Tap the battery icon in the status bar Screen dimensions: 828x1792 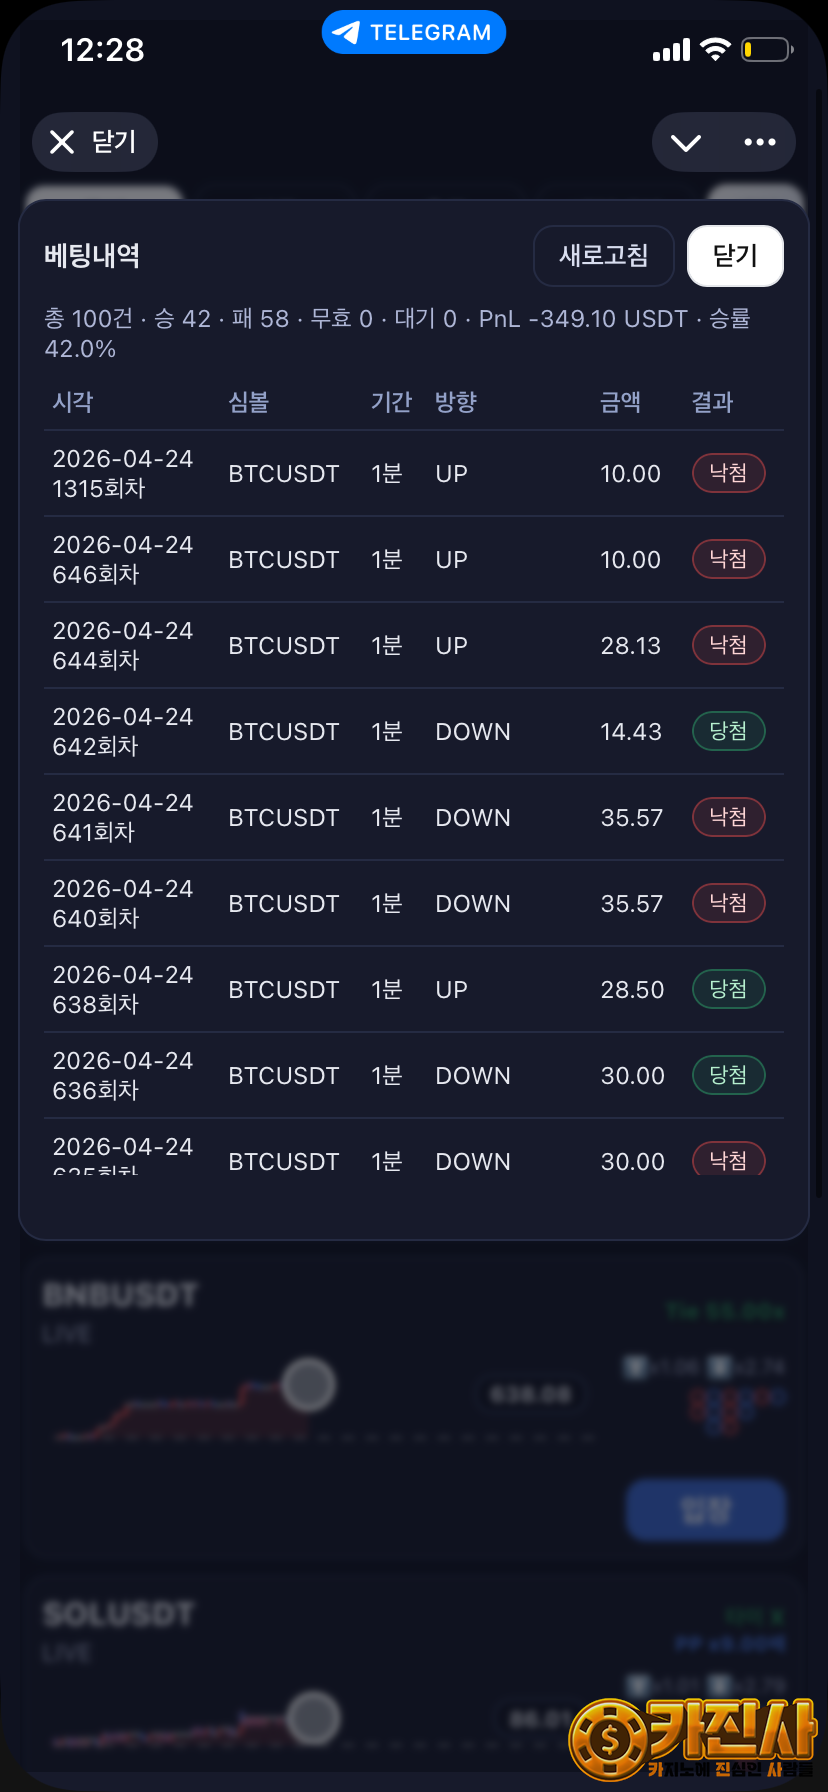(766, 49)
